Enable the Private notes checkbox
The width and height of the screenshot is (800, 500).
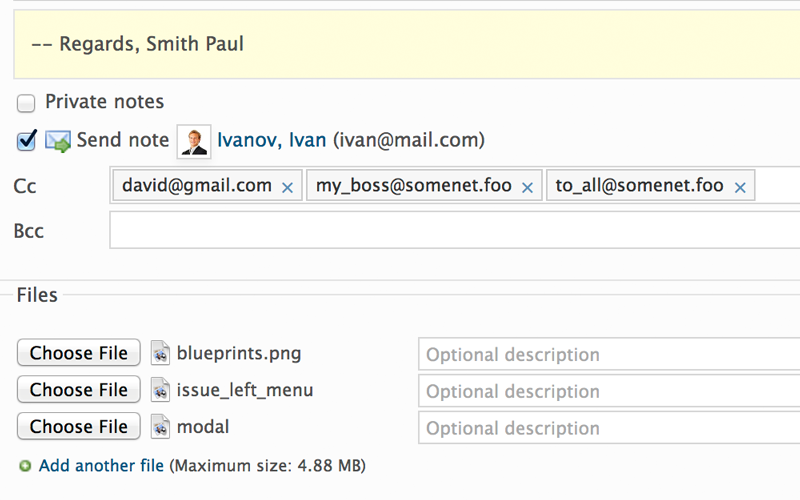(x=26, y=103)
